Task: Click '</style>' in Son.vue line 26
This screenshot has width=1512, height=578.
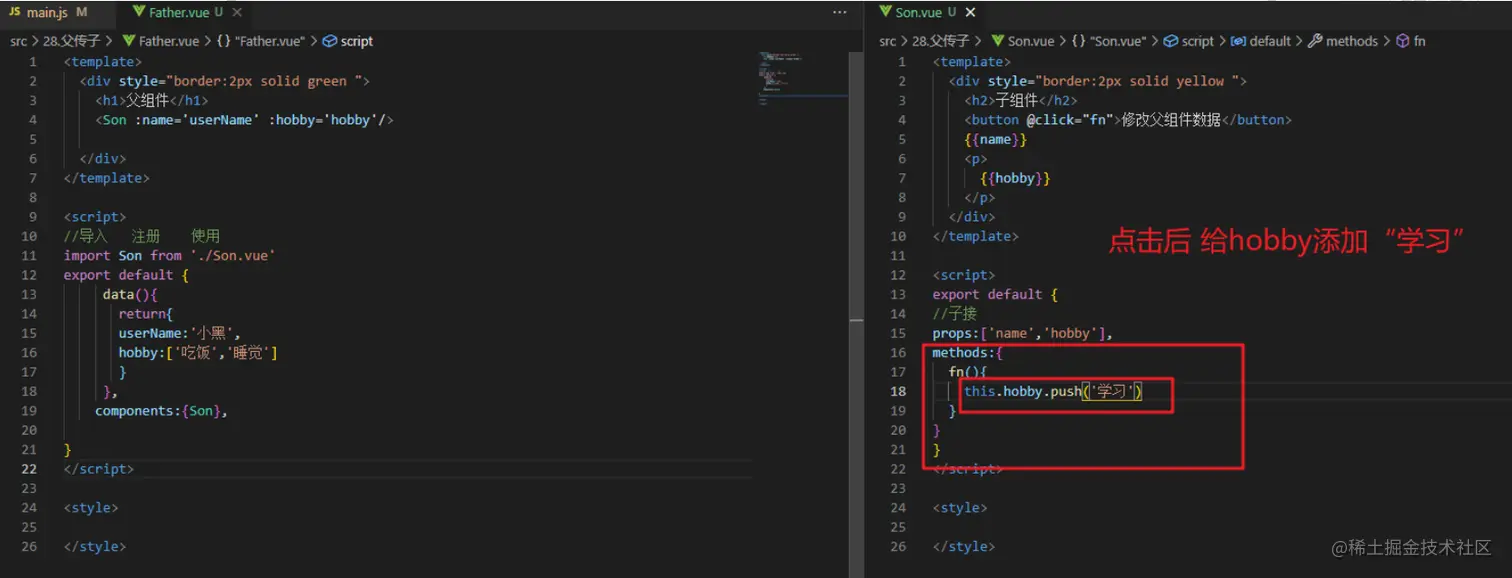Action: (x=964, y=546)
